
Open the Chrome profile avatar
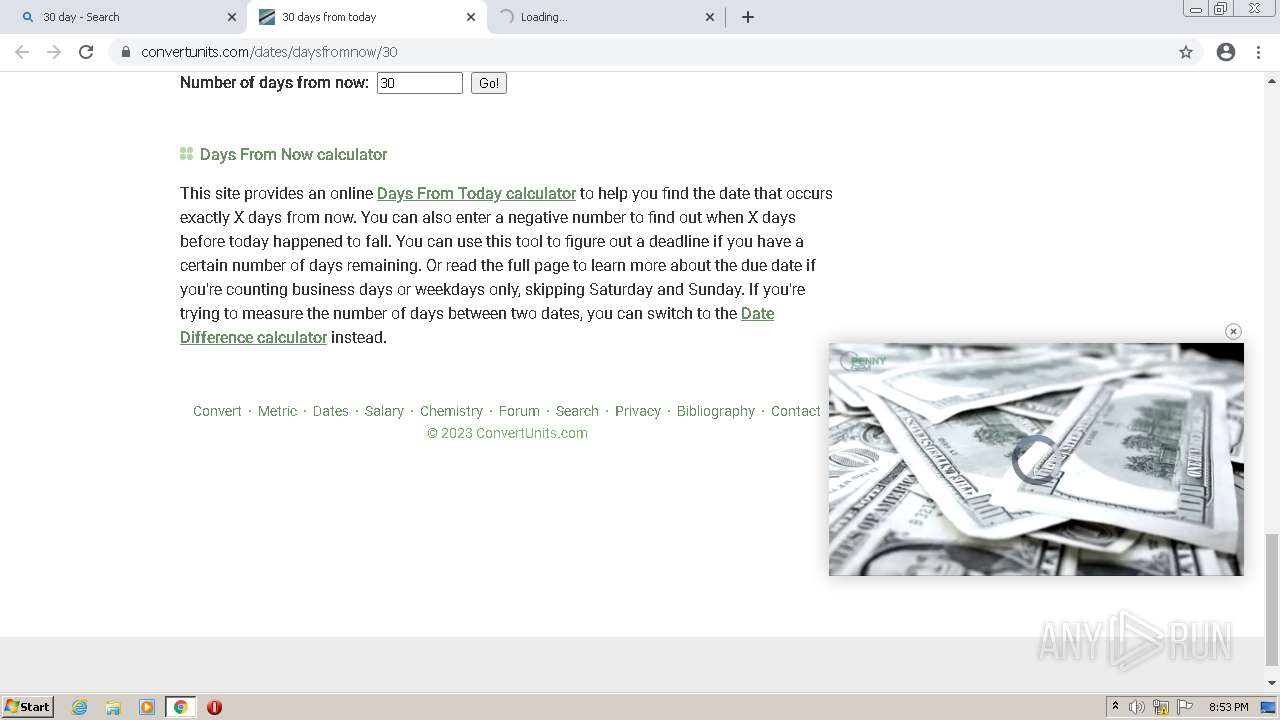1226,52
